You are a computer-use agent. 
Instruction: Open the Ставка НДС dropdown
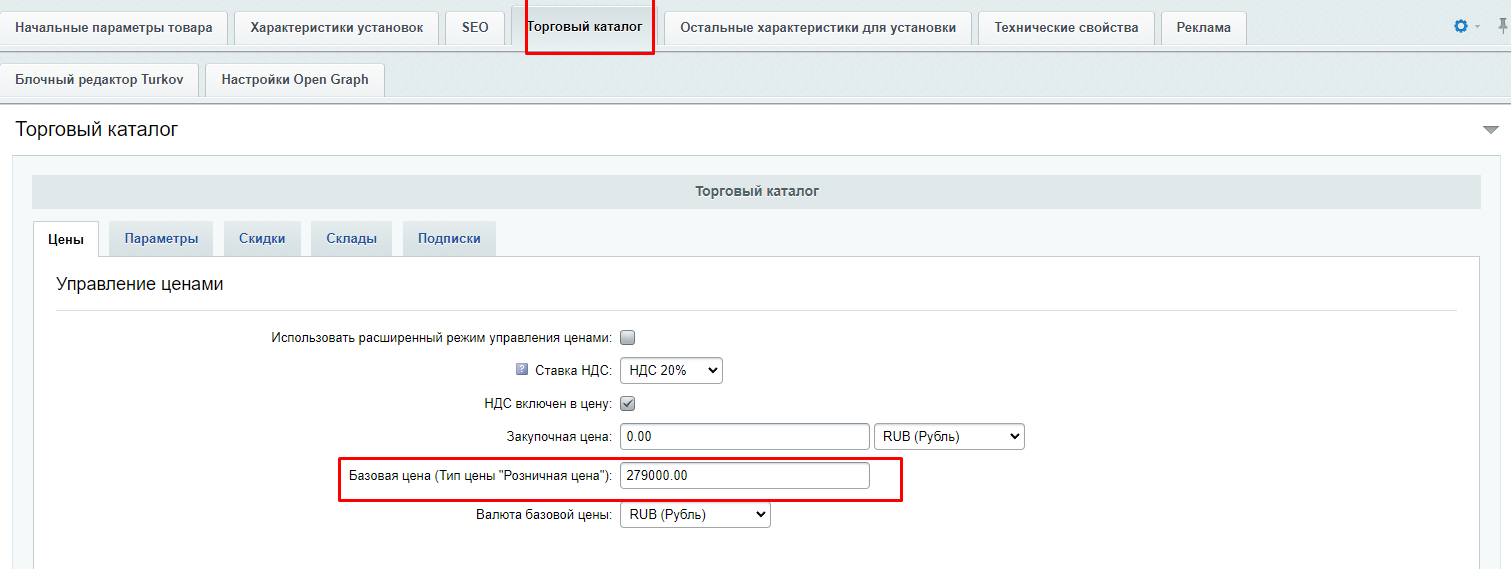[671, 371]
